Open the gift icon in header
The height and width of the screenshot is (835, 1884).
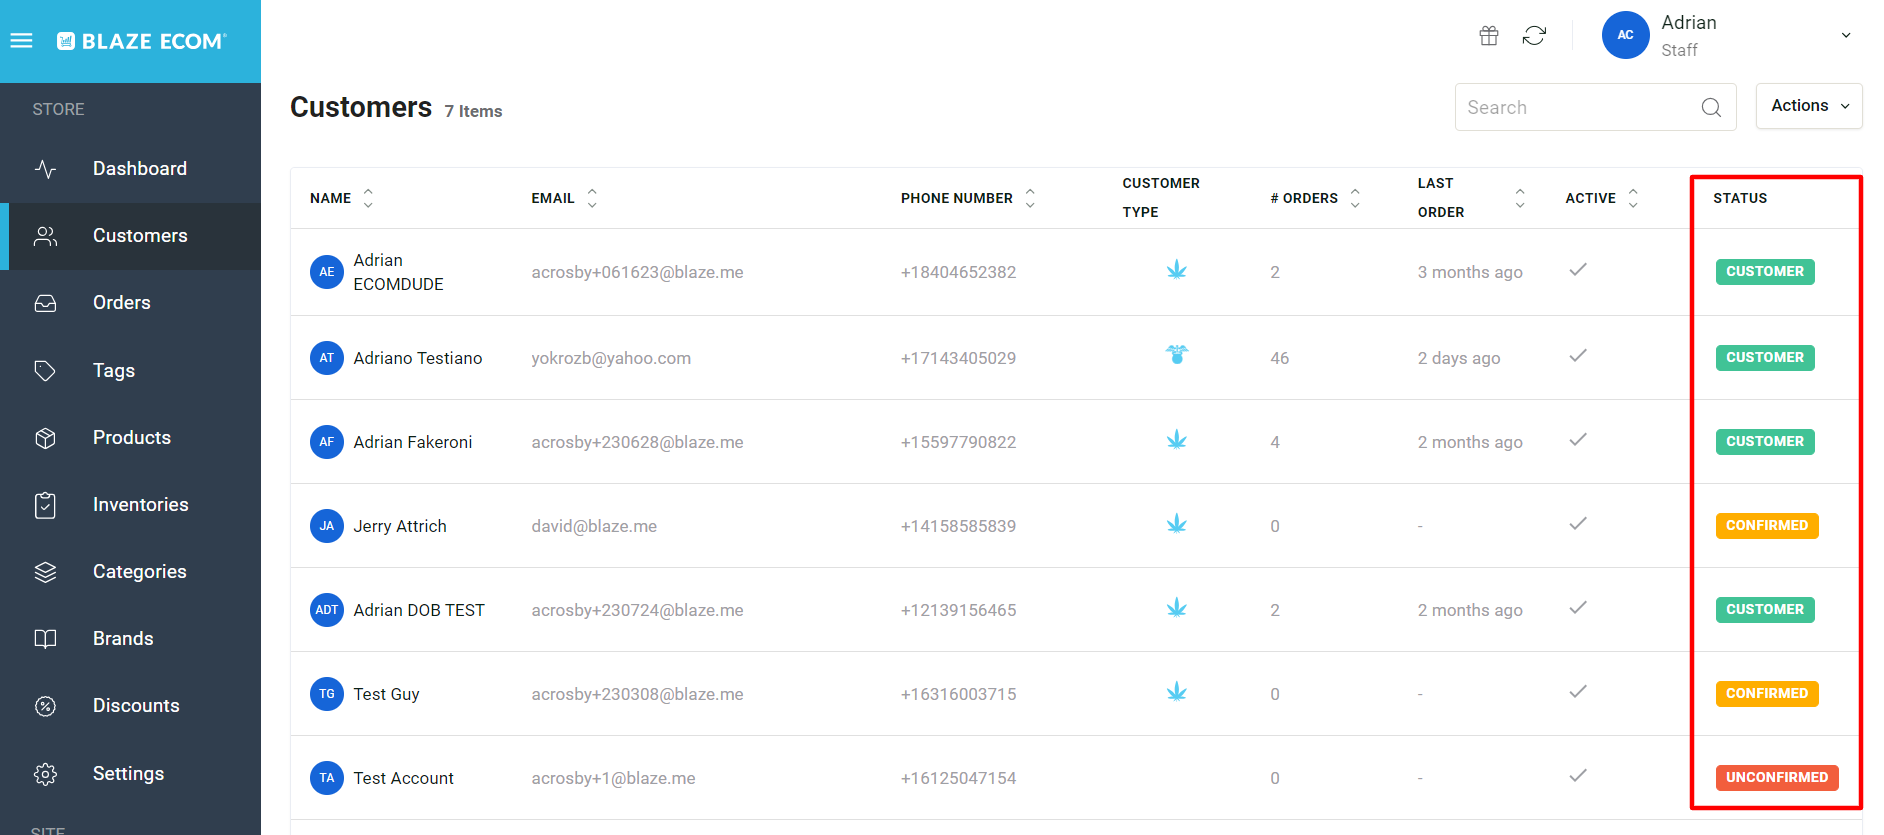click(1489, 36)
